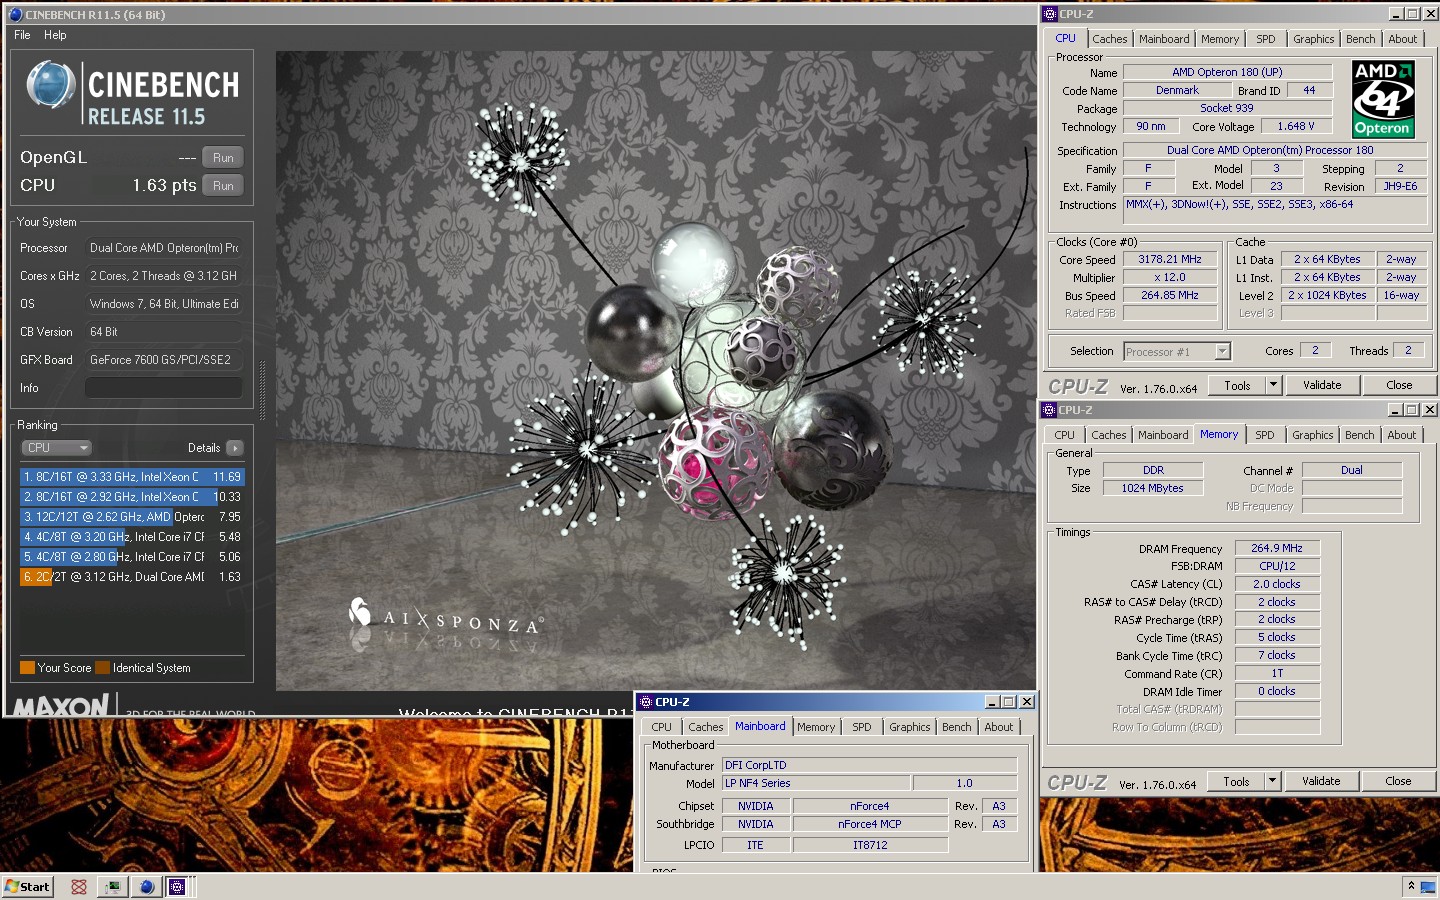
Task: Click the monitor icon taskbar button
Action: [113, 886]
